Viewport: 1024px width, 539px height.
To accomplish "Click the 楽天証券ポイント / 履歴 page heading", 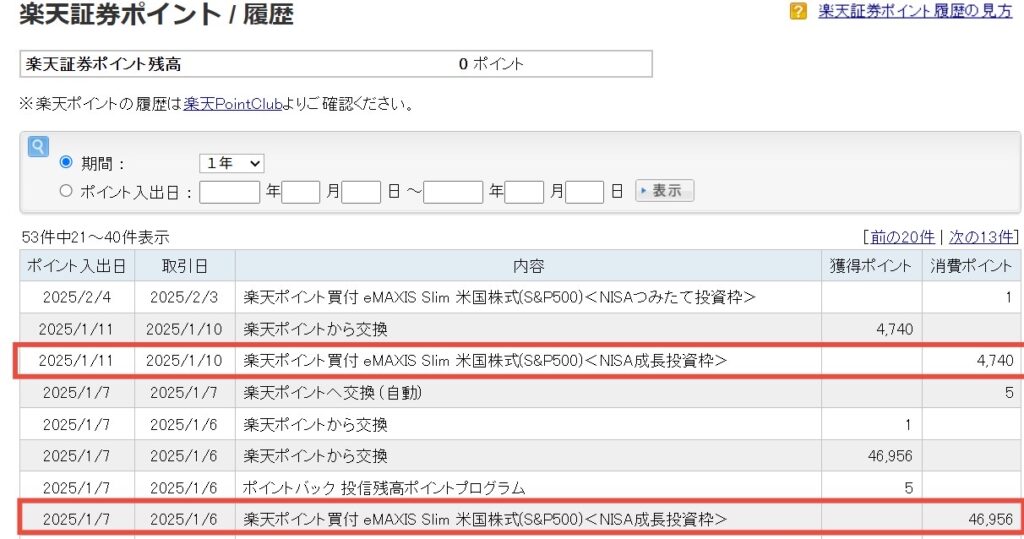I will 157,14.
